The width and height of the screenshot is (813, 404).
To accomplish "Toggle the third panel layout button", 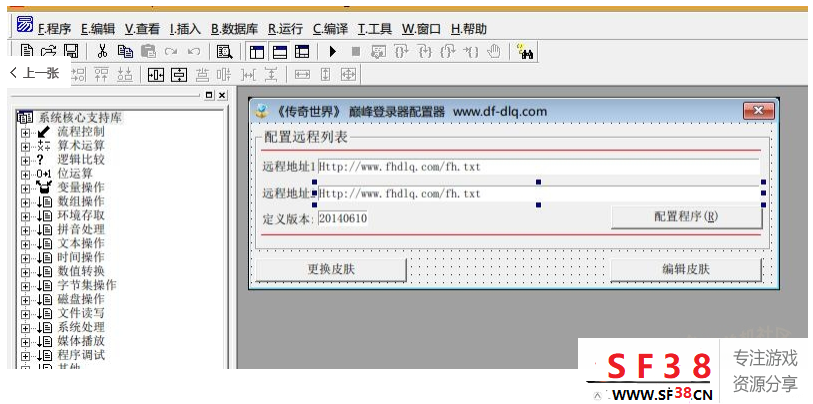I will [302, 52].
